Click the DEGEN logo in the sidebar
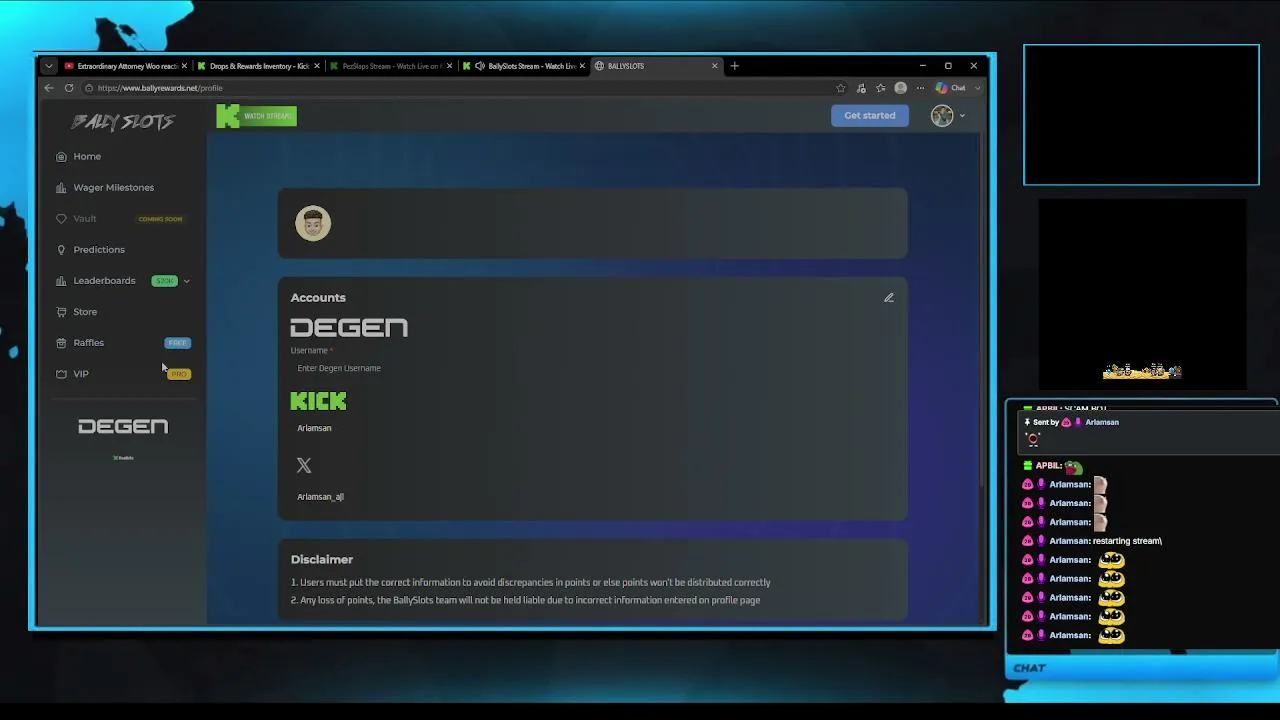 tap(123, 427)
